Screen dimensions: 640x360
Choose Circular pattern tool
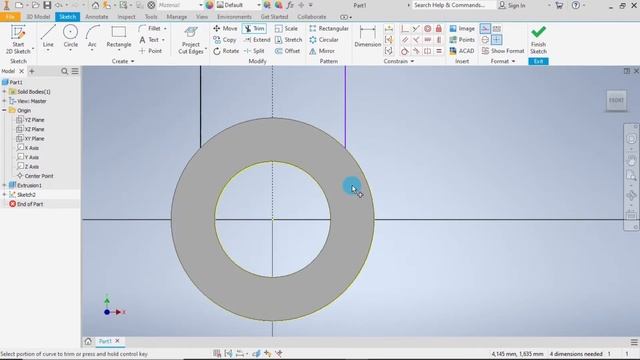click(x=324, y=40)
